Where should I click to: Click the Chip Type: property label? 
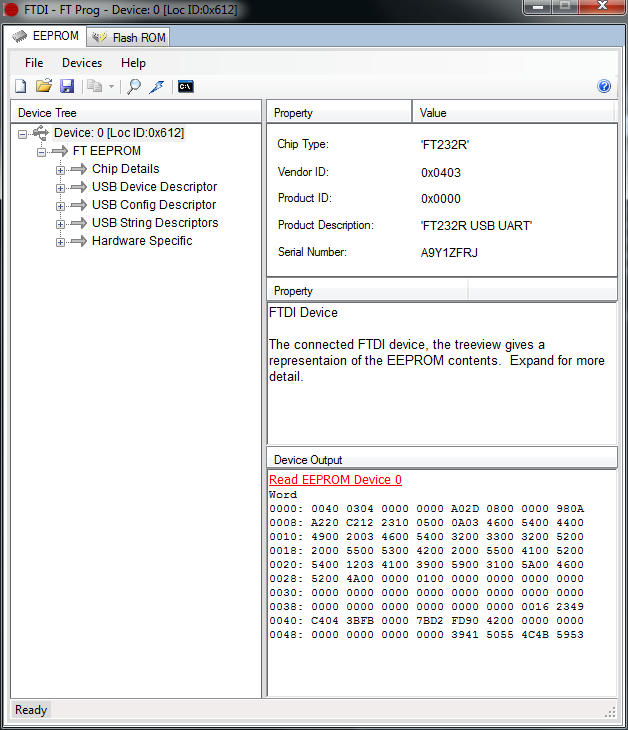pos(303,144)
